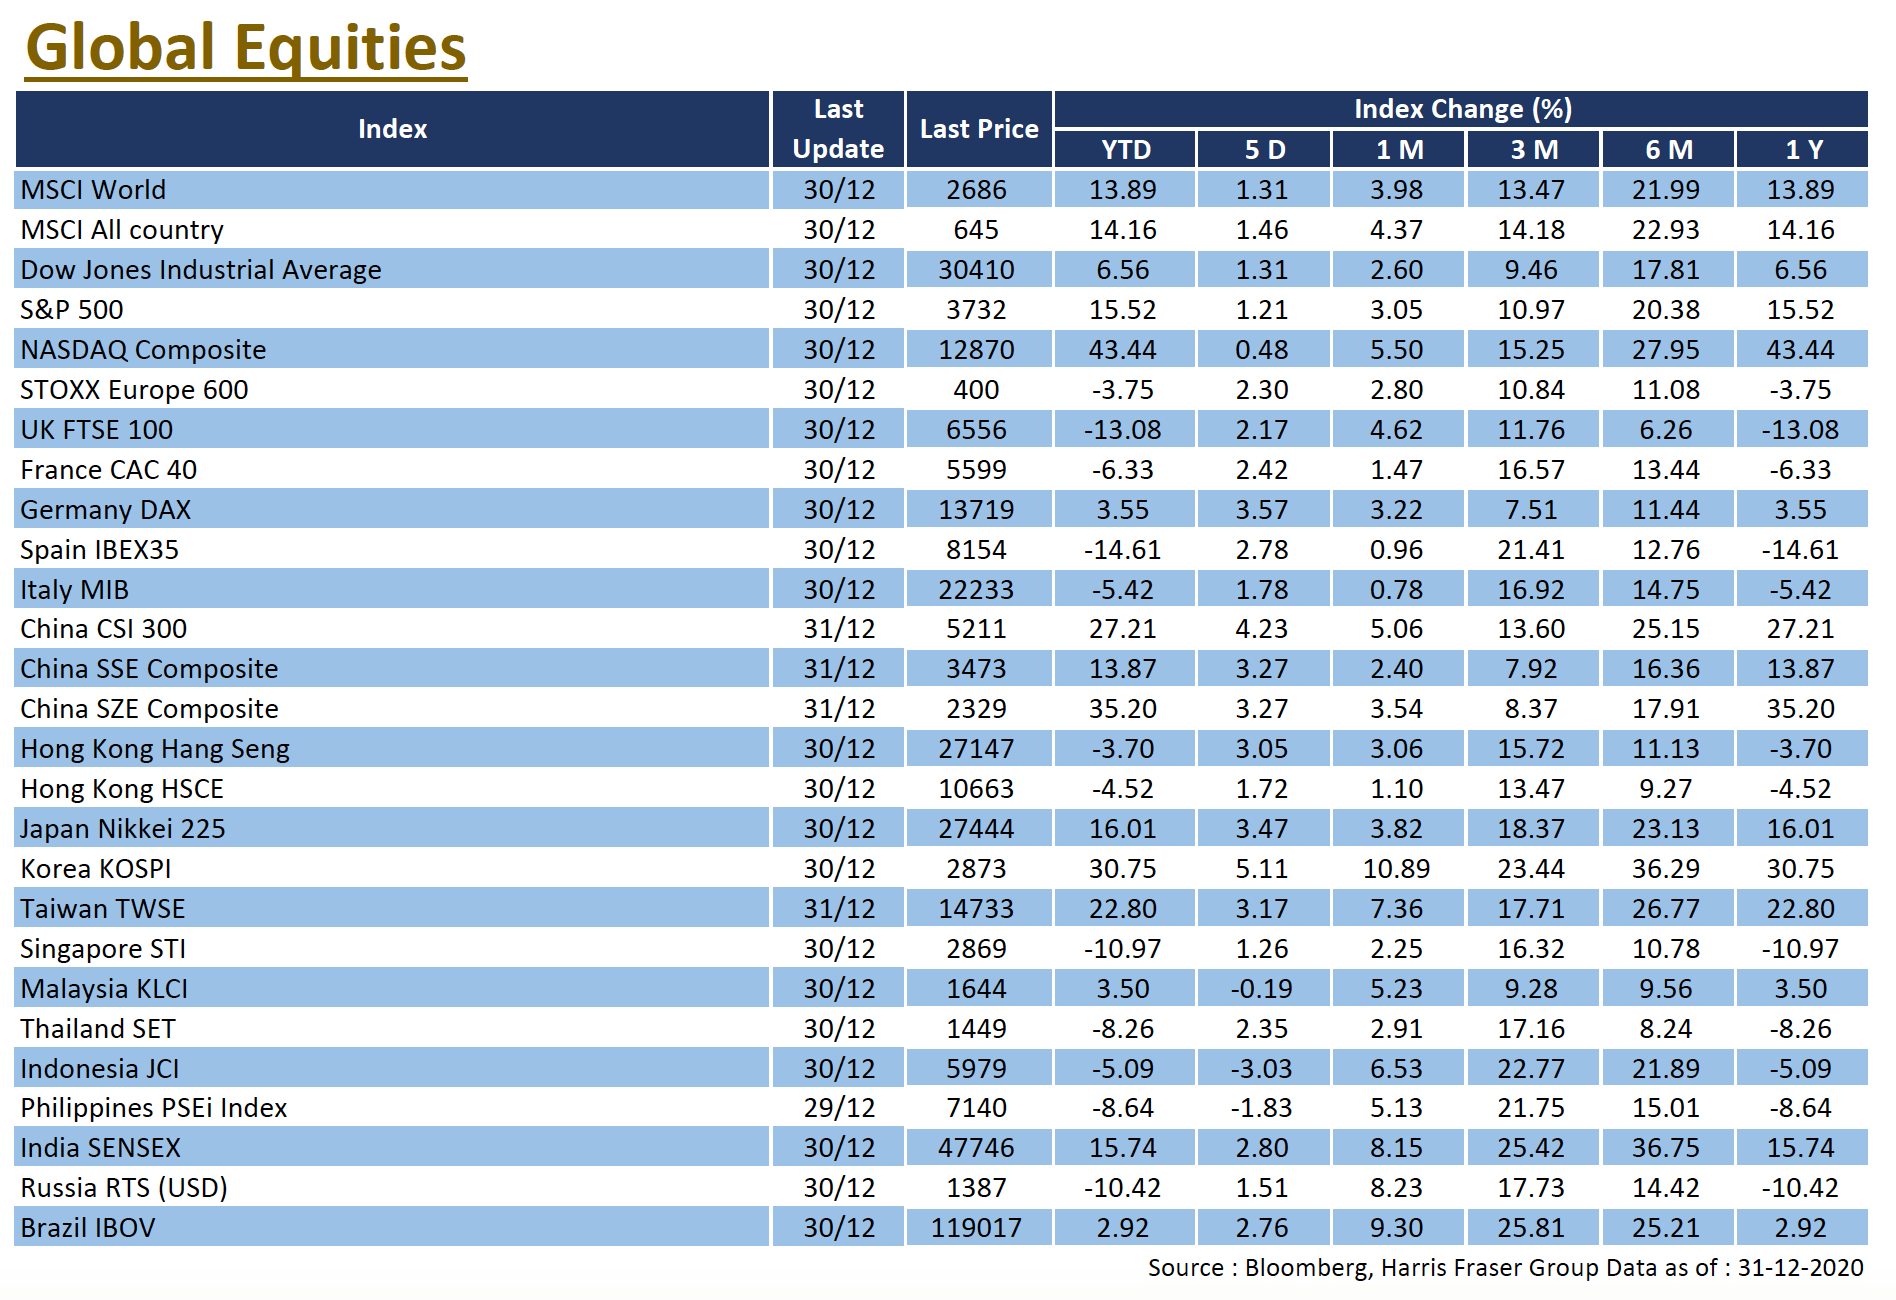Viewport: 1896px width, 1300px height.
Task: Select the Index column header
Action: point(393,129)
